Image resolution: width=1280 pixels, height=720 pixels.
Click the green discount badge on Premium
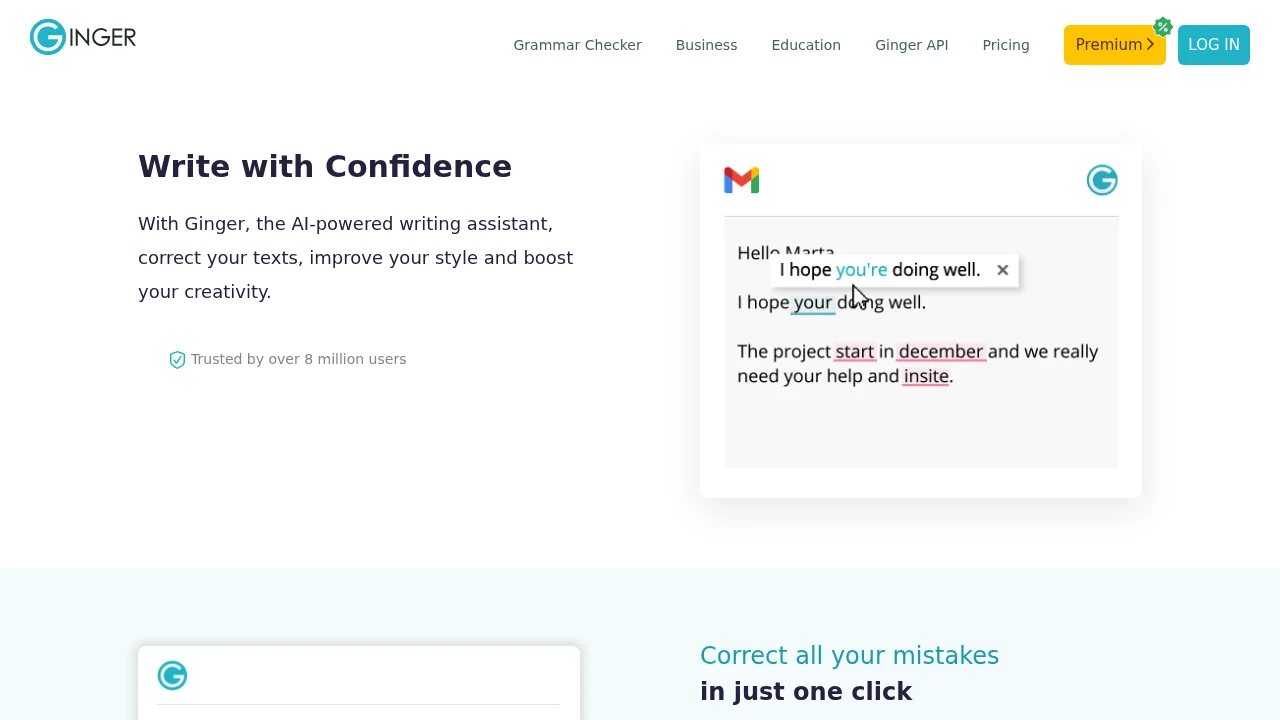tap(1162, 27)
